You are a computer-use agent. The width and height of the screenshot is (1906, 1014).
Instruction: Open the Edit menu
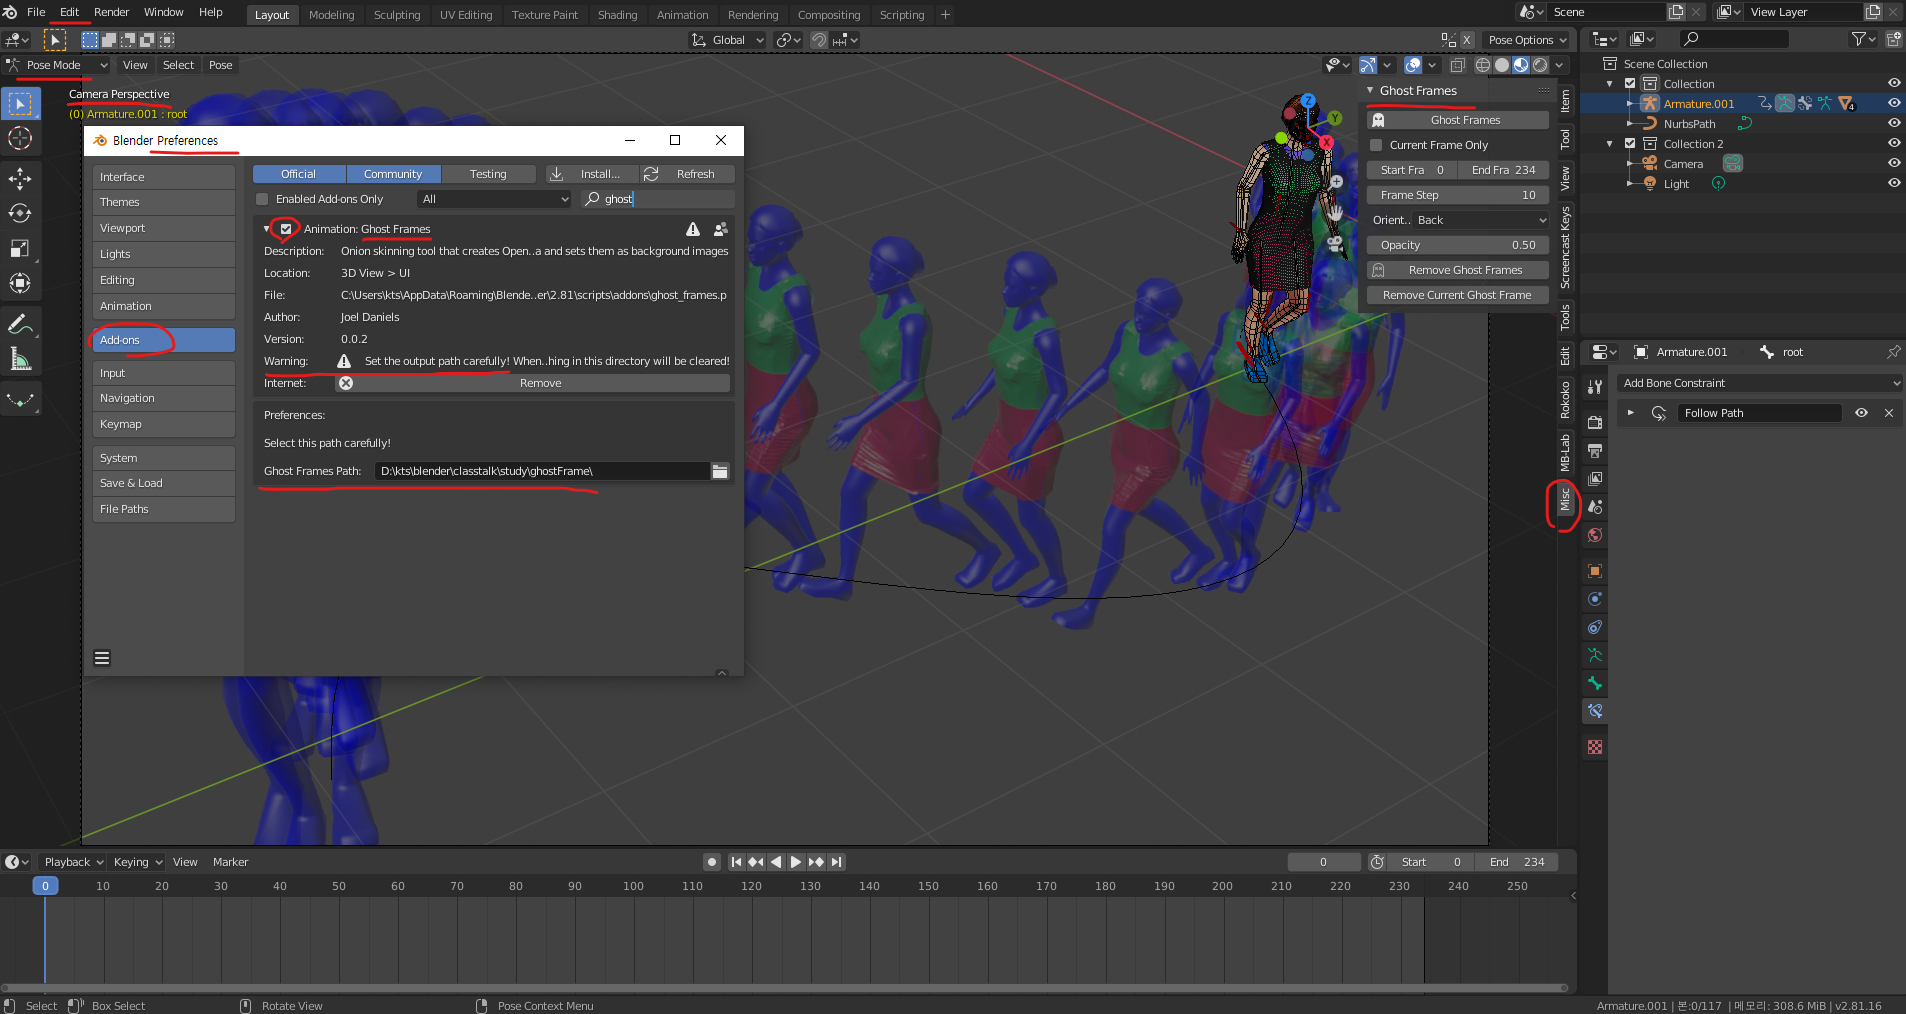[x=69, y=12]
